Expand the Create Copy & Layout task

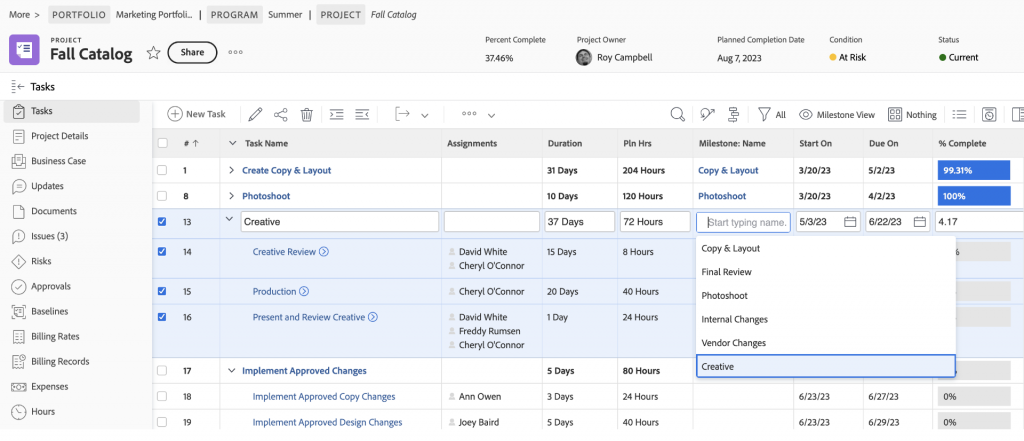(x=232, y=171)
